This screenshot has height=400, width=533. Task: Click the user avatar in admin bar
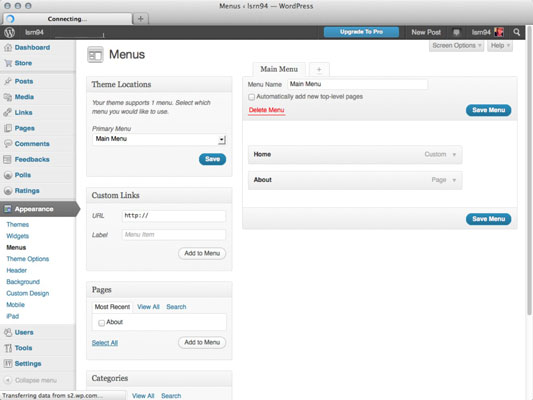(499, 32)
